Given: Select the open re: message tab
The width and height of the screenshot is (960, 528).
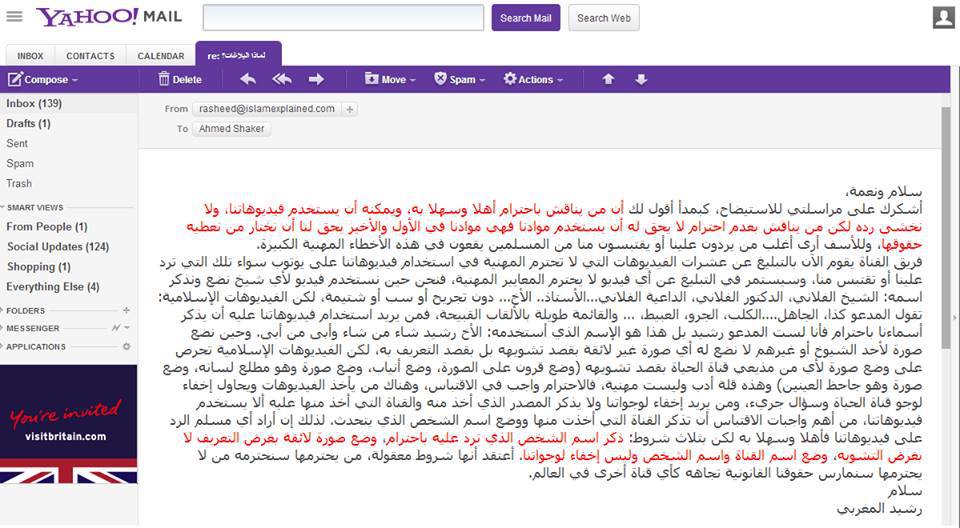Looking at the screenshot, I should point(238,55).
